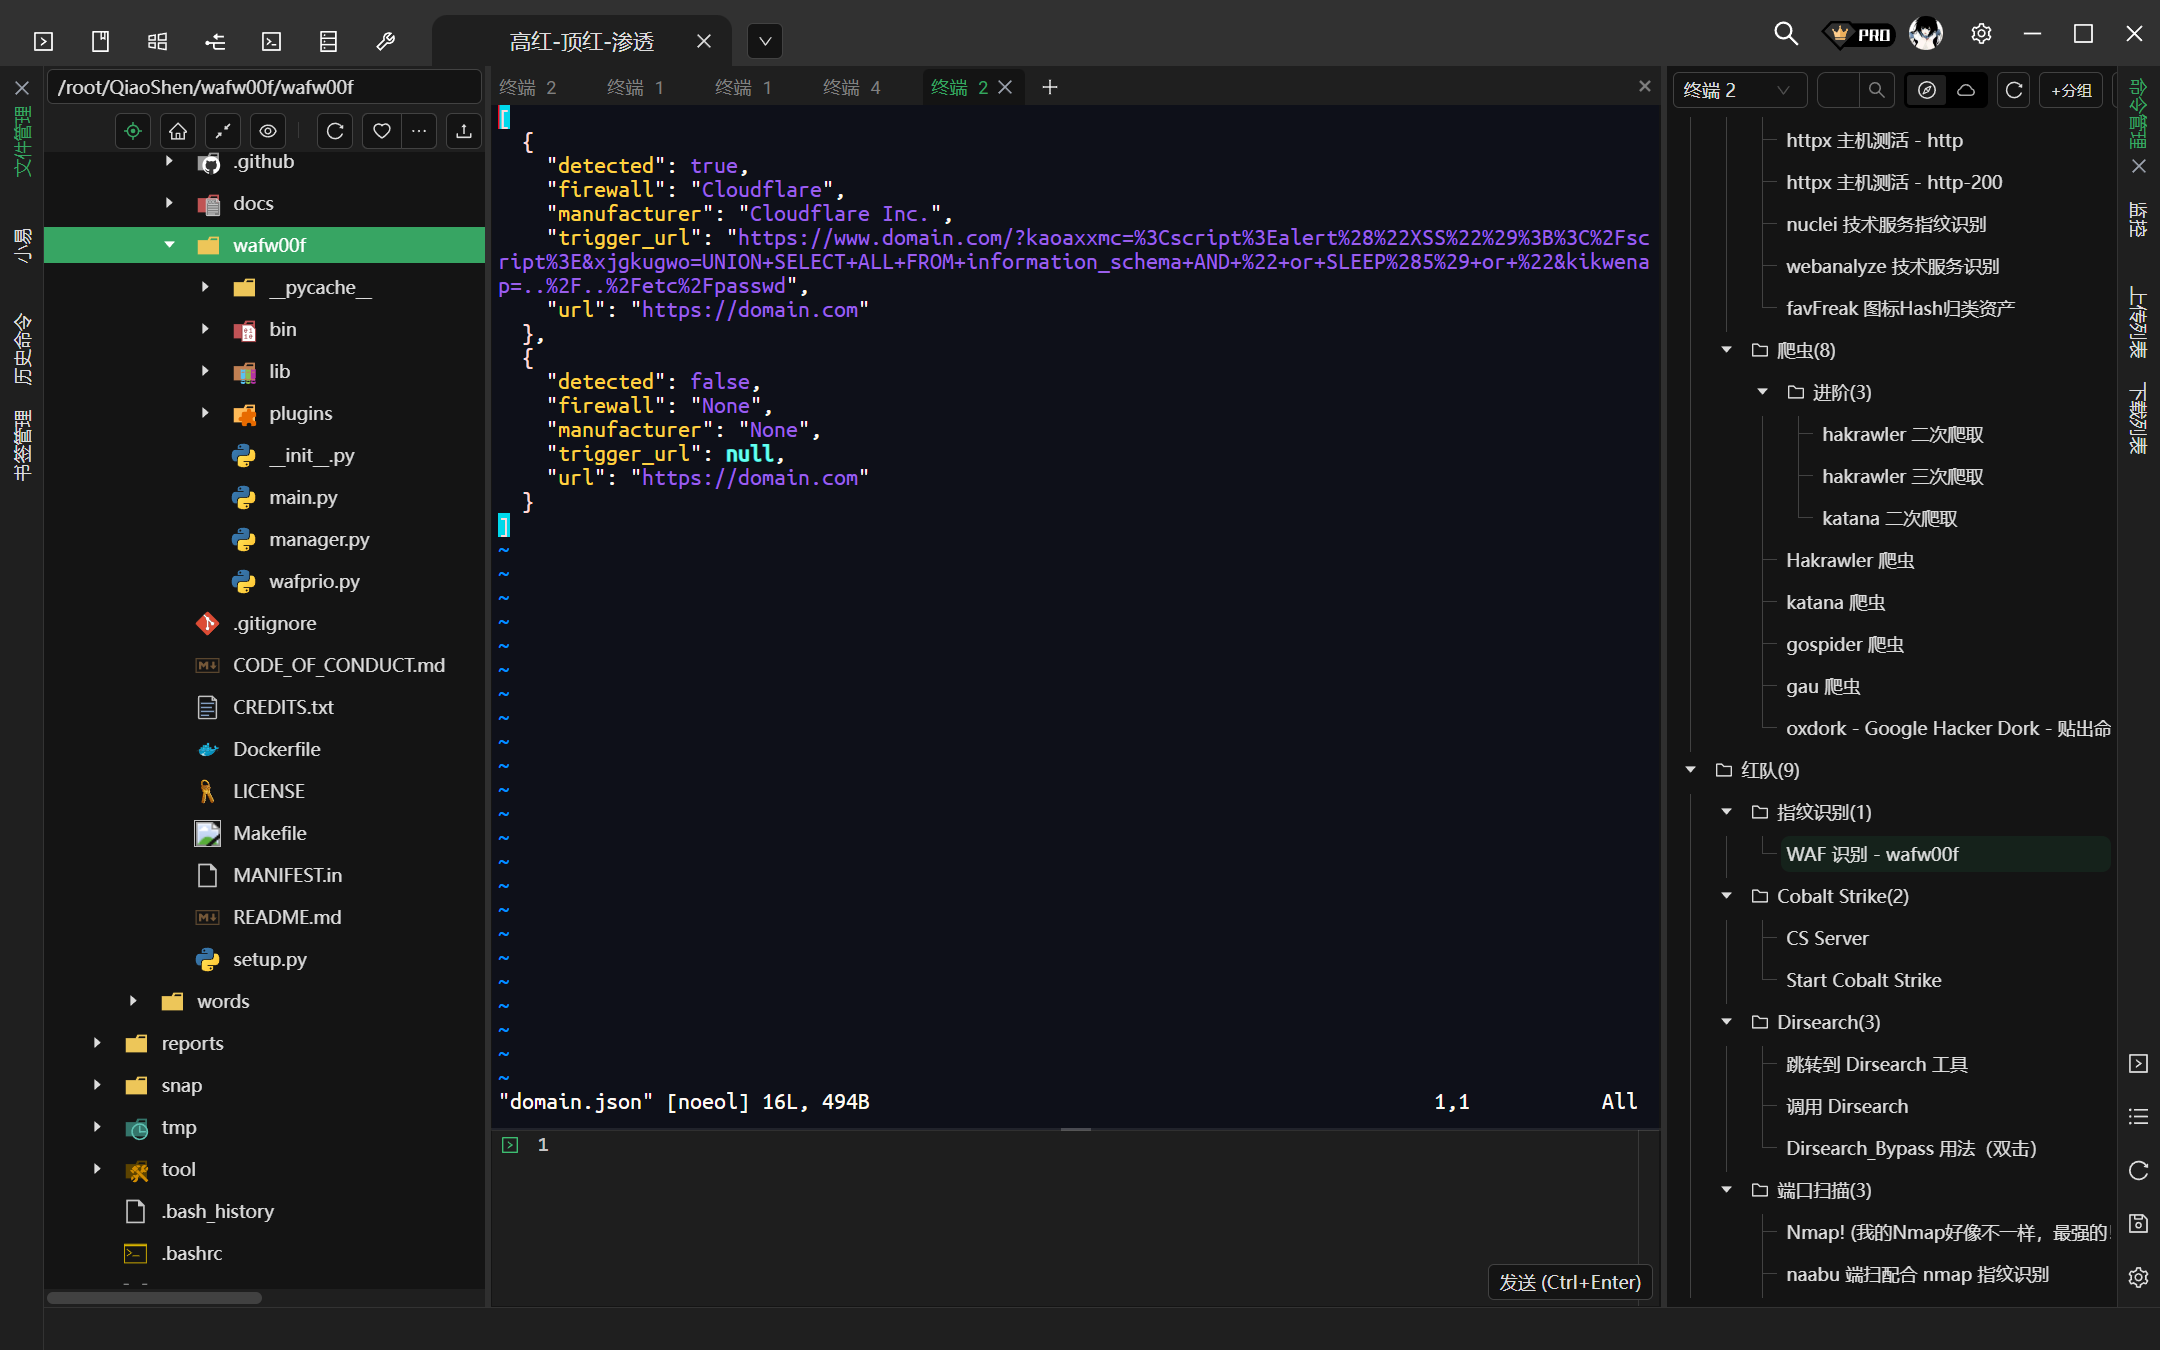Switch command panel to cloud mode

tap(1966, 90)
